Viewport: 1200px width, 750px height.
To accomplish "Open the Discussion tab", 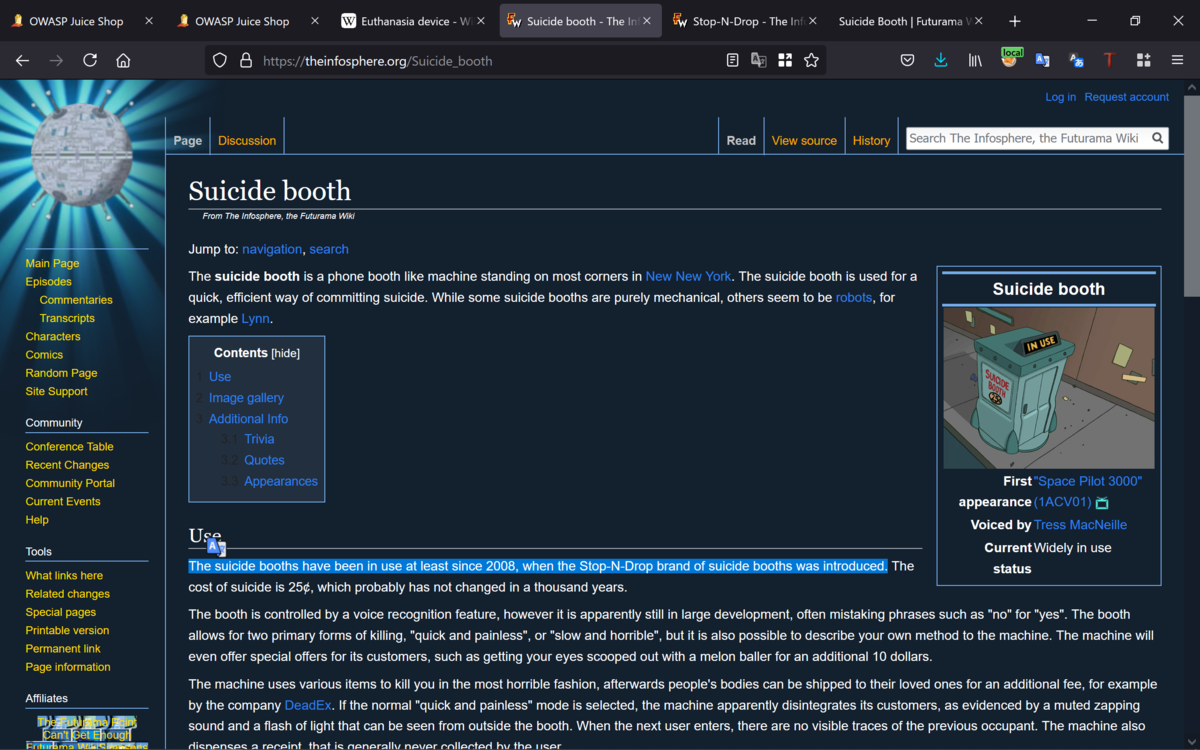I will [x=247, y=141].
